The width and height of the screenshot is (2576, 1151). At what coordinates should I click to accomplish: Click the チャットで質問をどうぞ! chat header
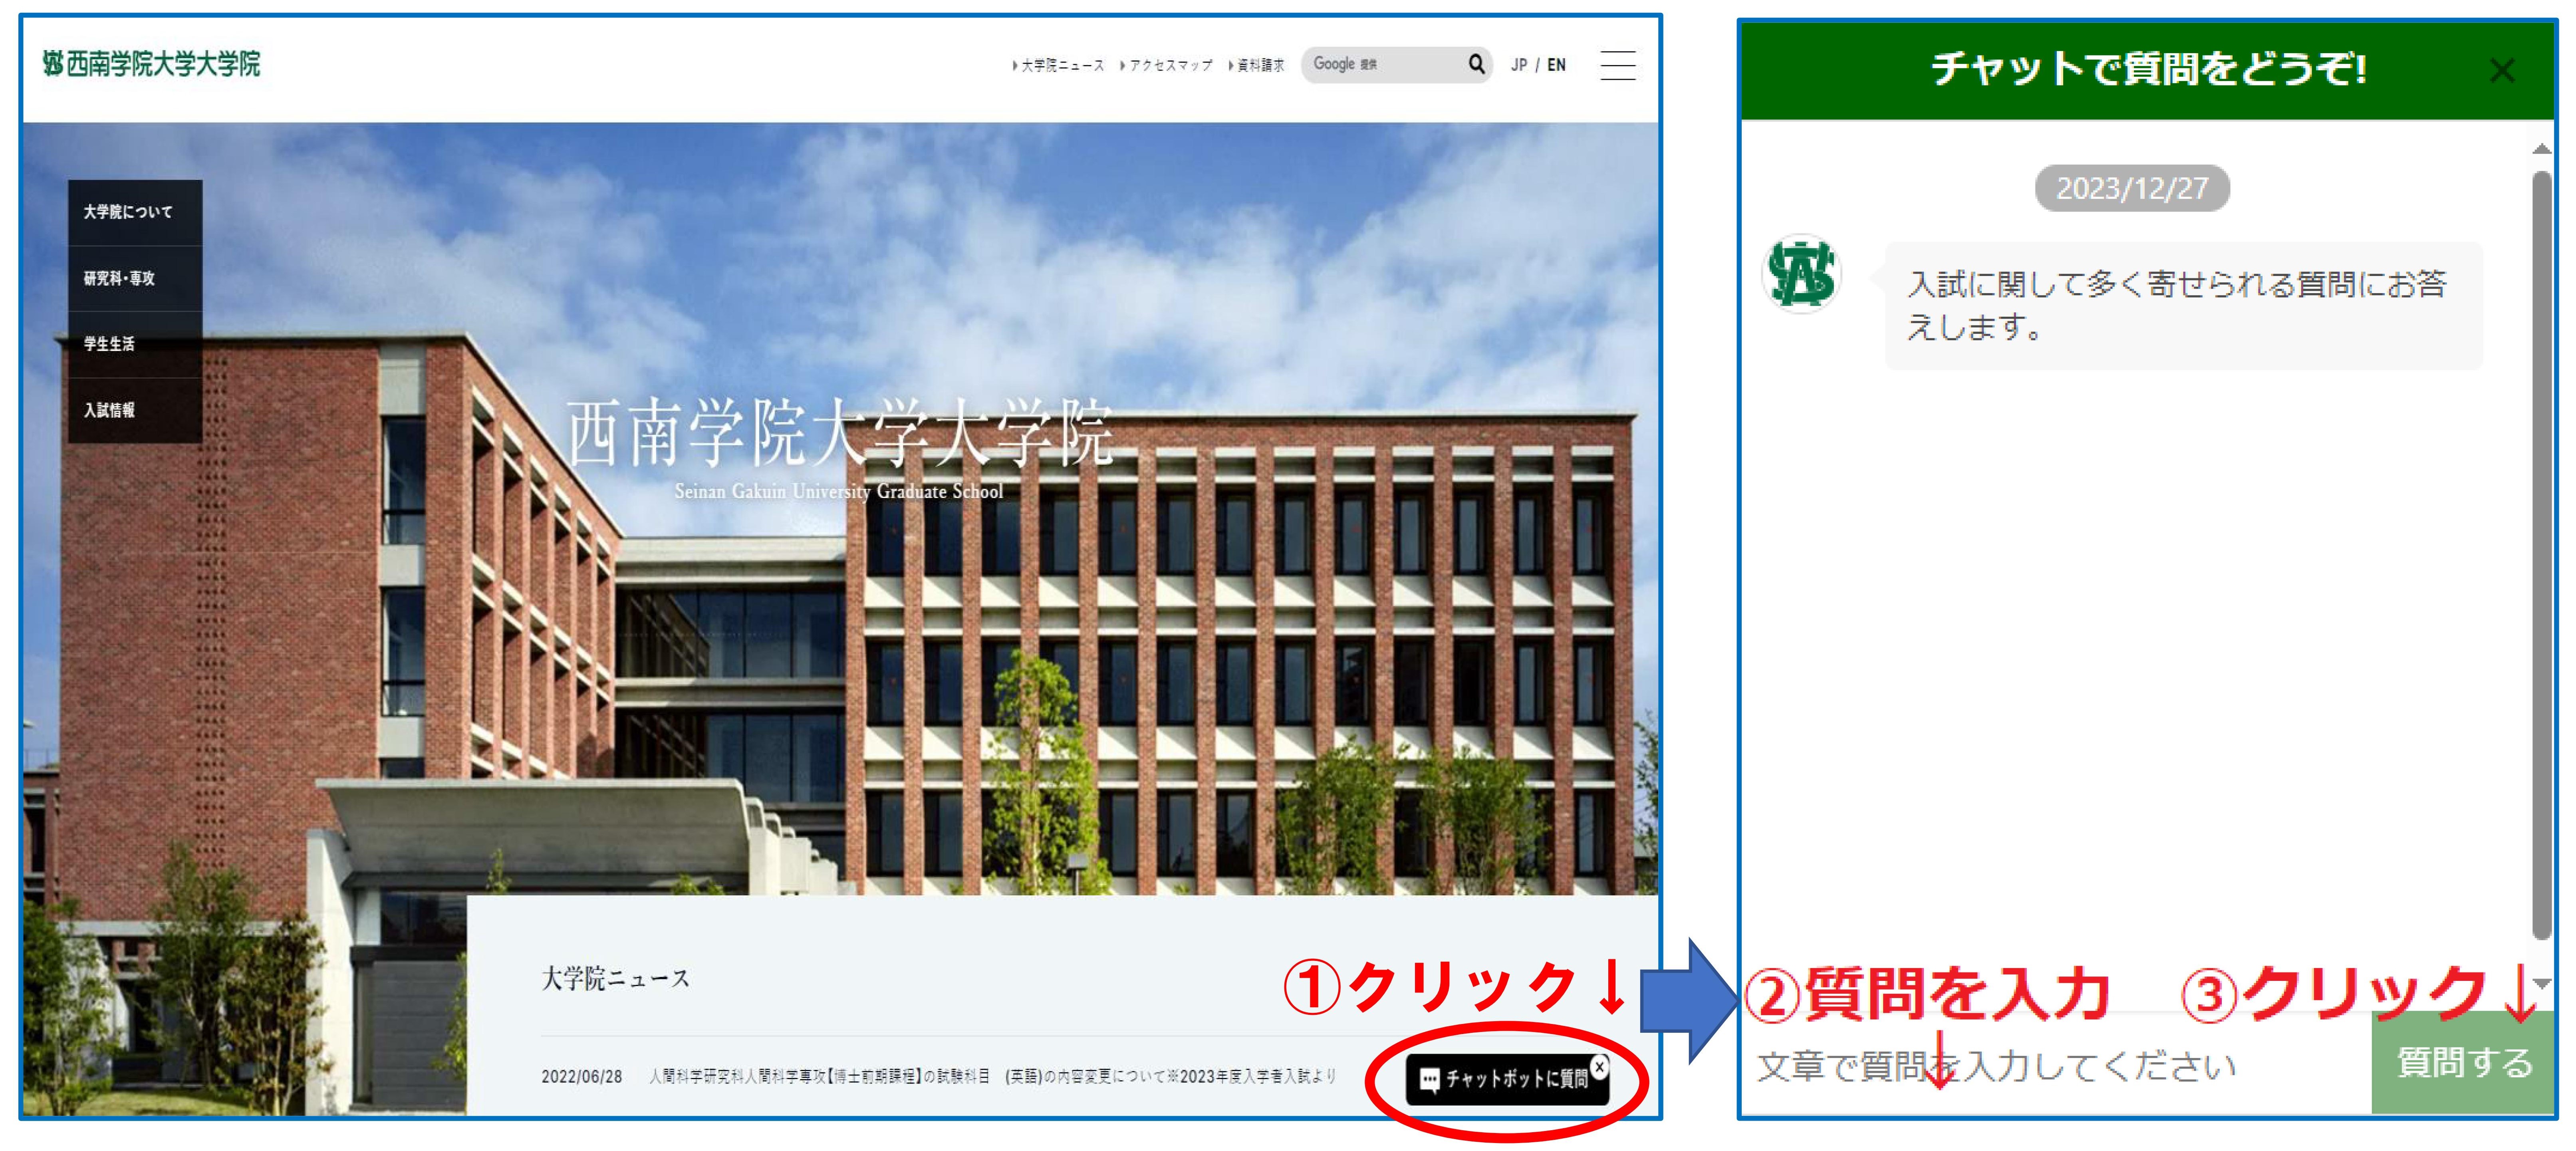point(2148,69)
